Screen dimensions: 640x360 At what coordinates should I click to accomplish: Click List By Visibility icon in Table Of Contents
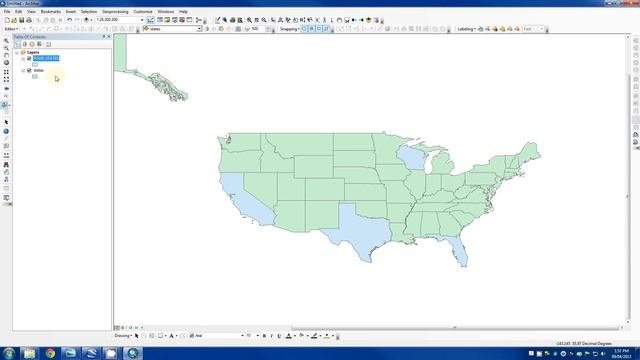click(x=32, y=44)
